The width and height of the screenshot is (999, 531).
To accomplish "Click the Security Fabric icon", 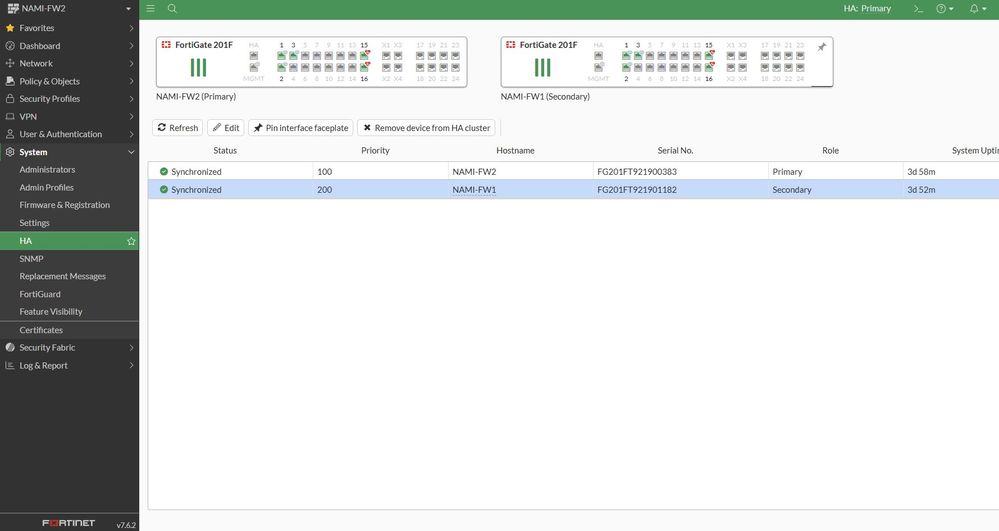I will [10, 347].
